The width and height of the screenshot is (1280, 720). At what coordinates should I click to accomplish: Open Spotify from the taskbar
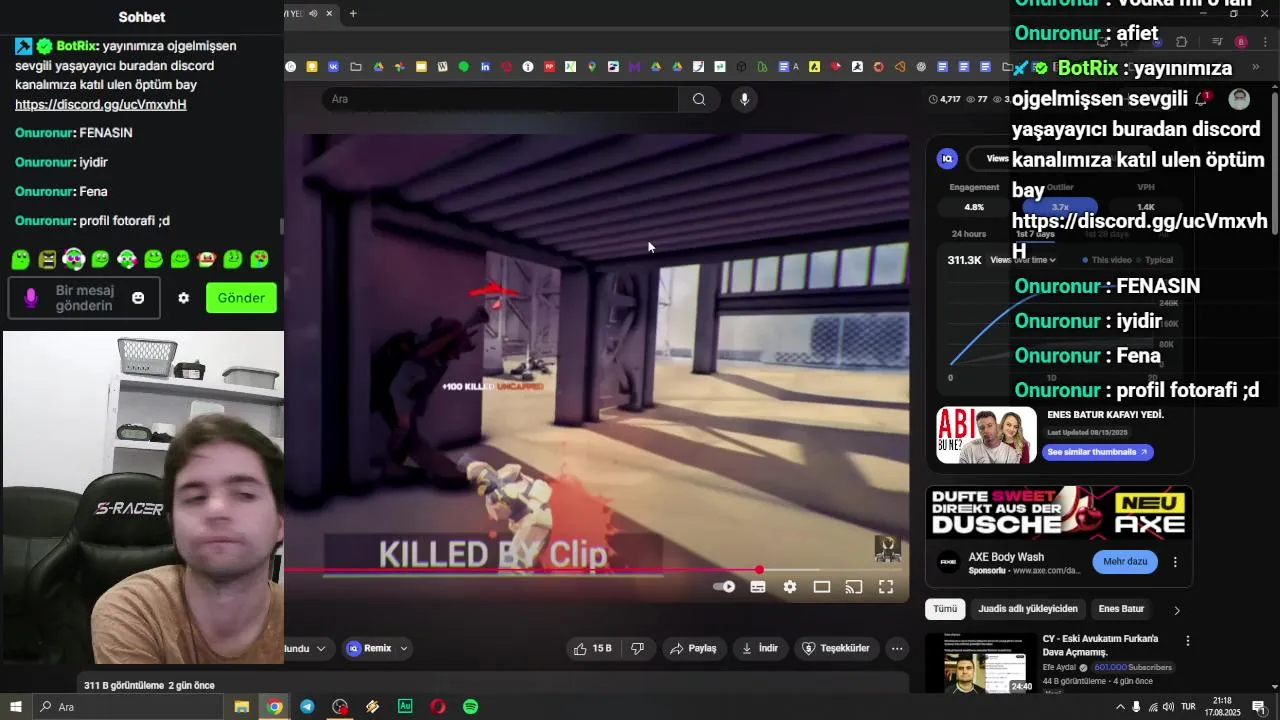coord(470,707)
